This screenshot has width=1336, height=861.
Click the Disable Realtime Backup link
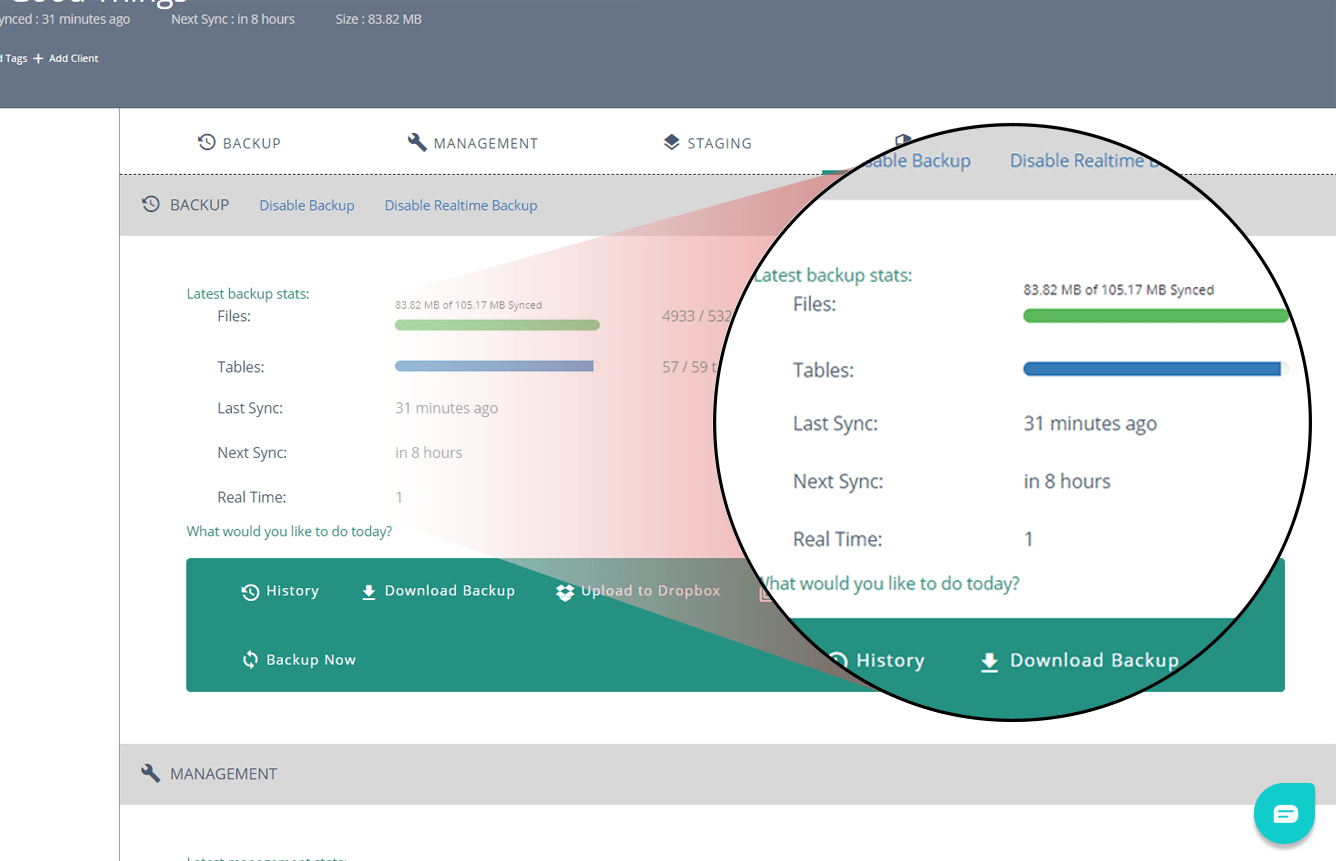pyautogui.click(x=461, y=205)
